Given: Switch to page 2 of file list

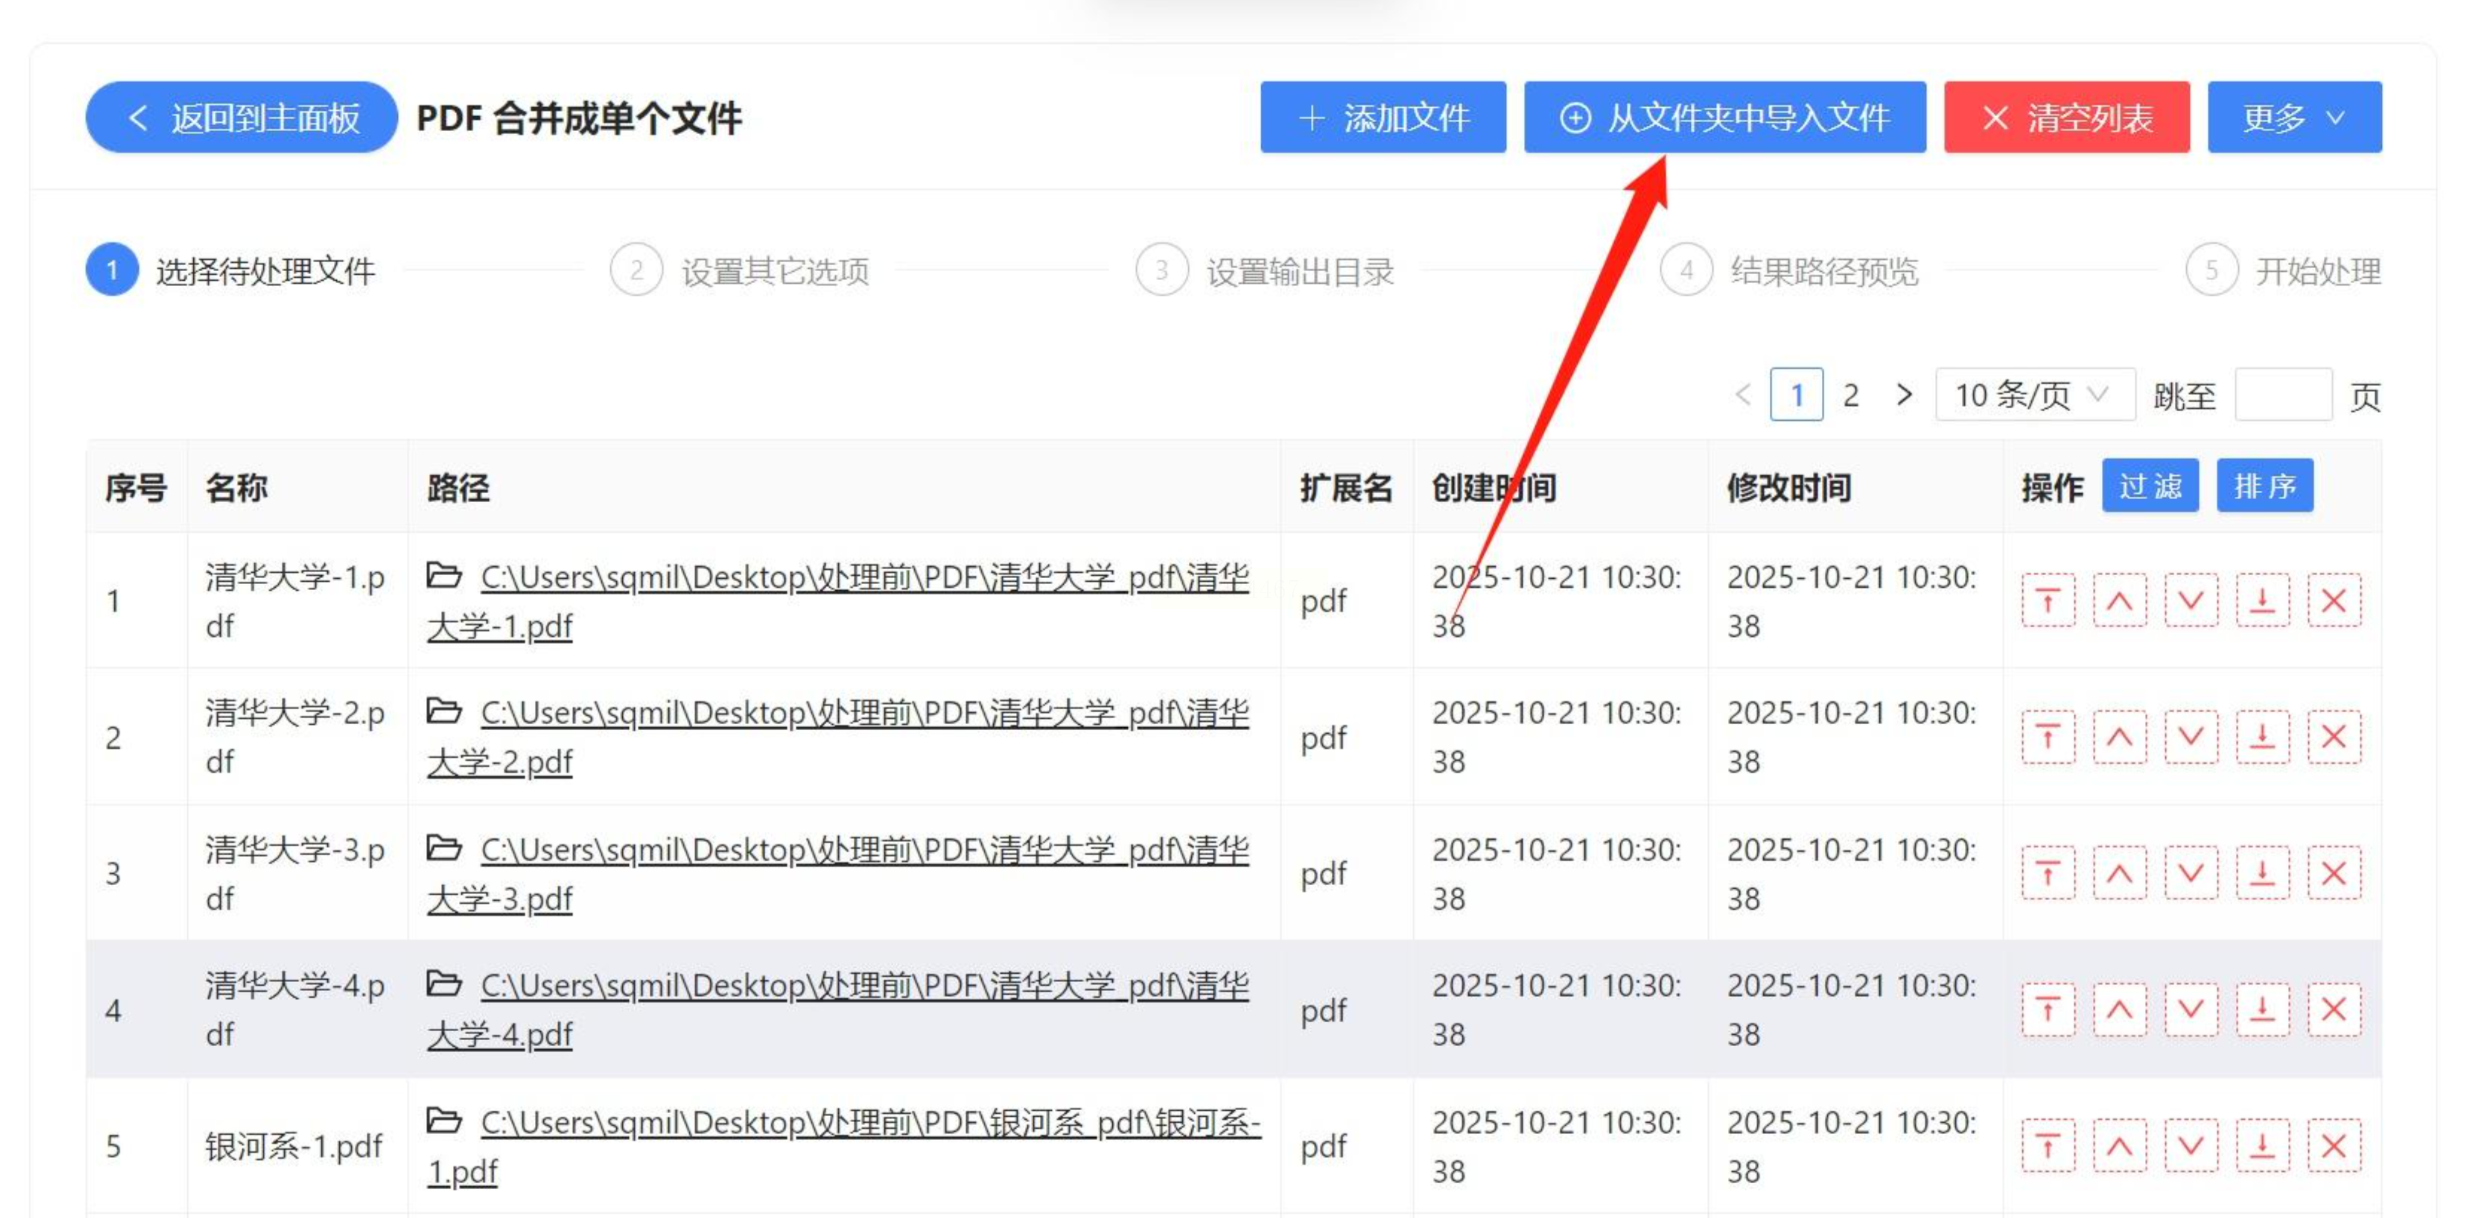Looking at the screenshot, I should [x=1851, y=396].
